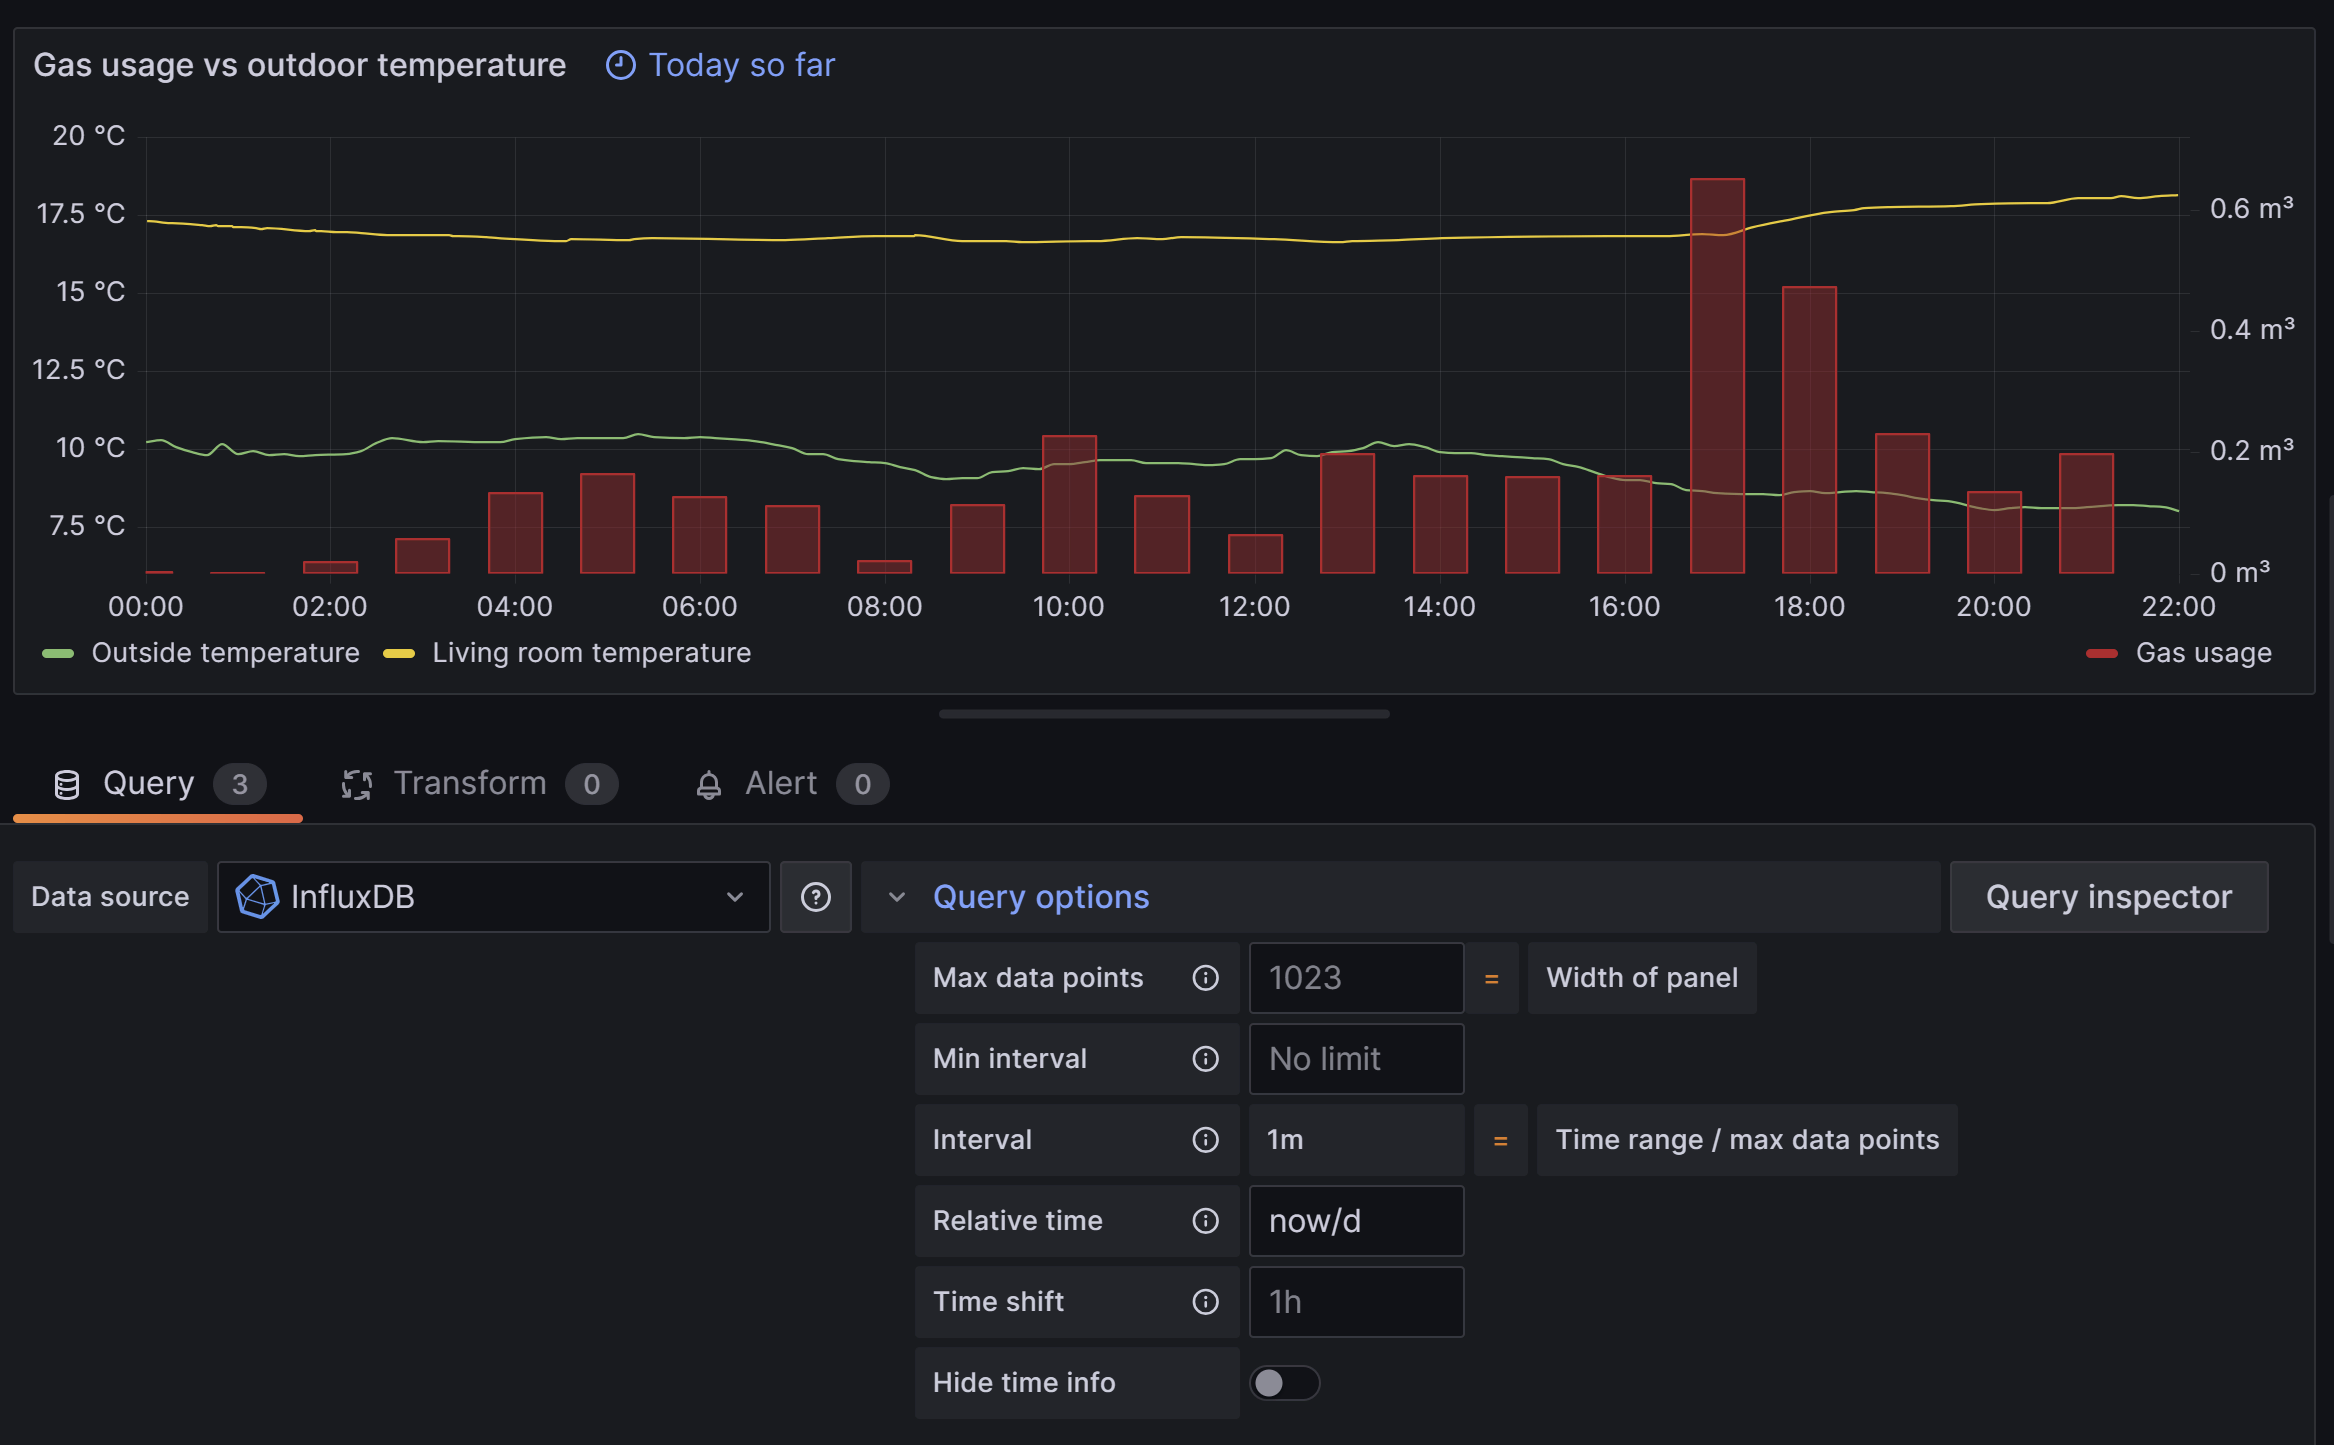
Task: Click the InfluxDB logo icon
Action: click(257, 896)
